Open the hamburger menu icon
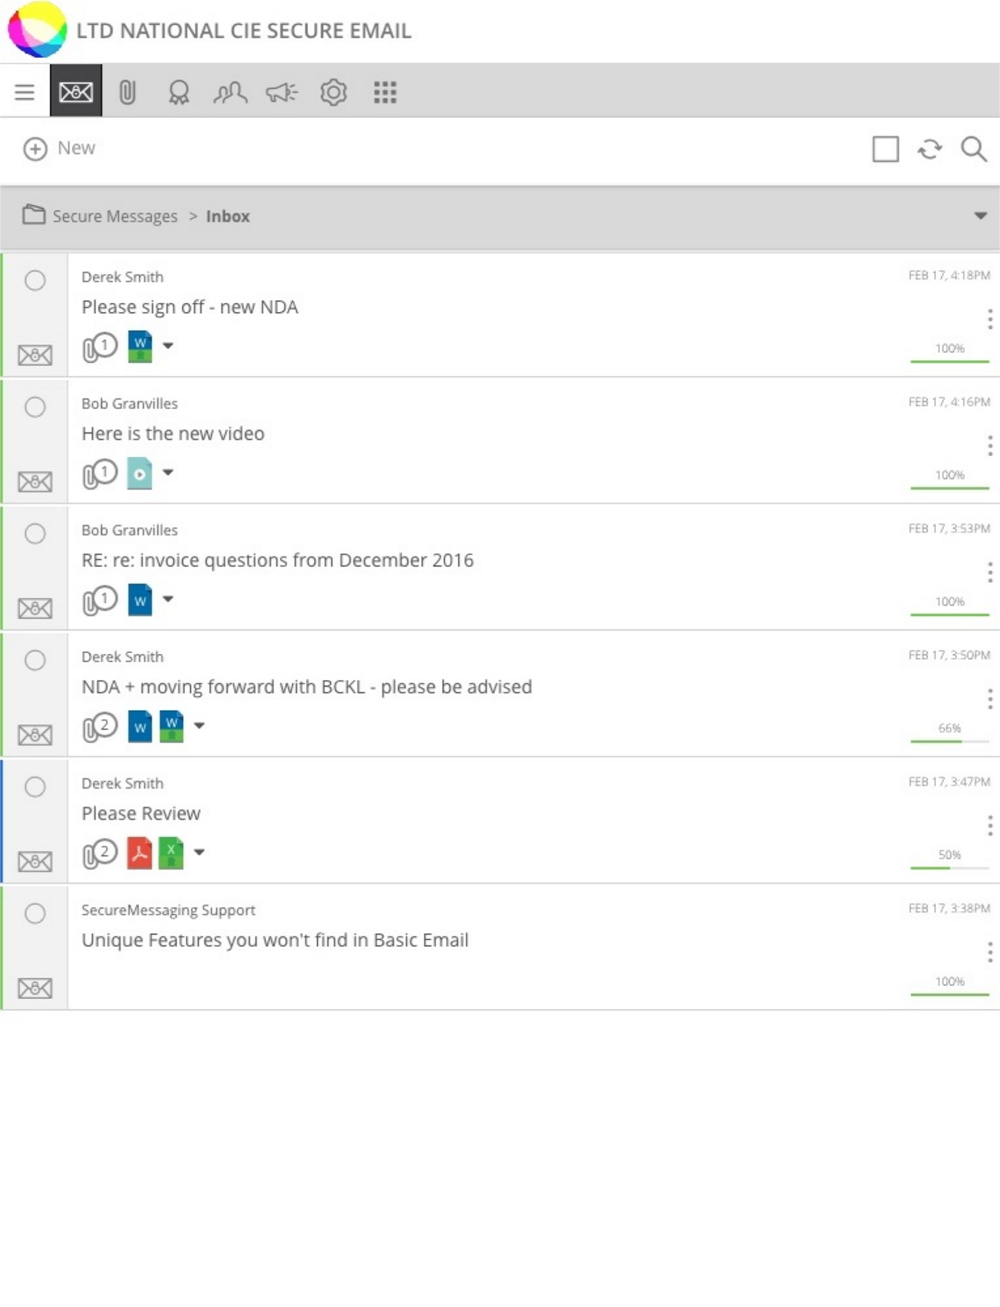This screenshot has width=1000, height=1307. (x=25, y=93)
